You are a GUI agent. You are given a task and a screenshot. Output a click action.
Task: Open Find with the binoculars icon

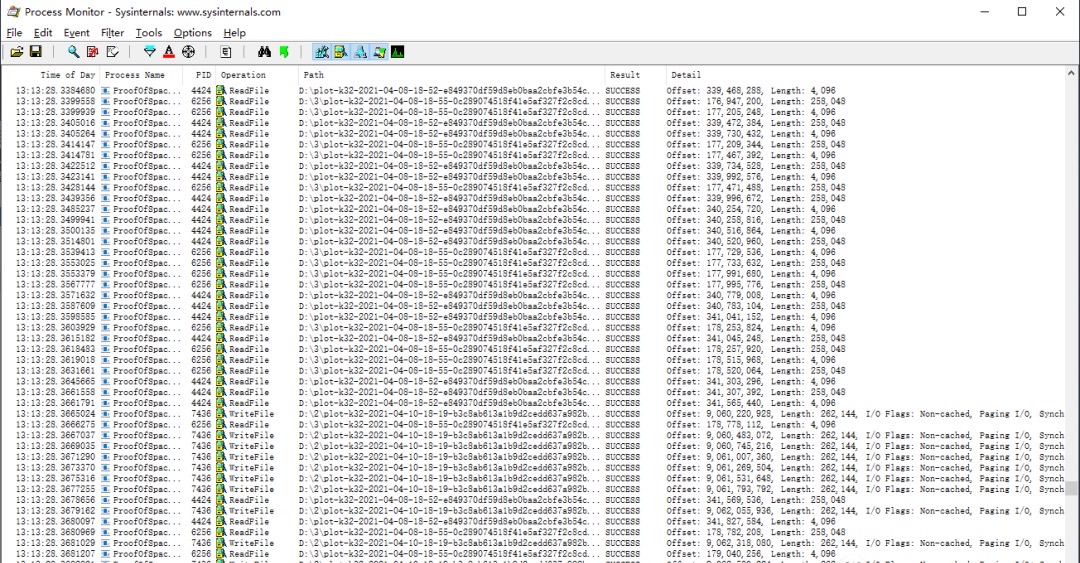click(x=264, y=52)
